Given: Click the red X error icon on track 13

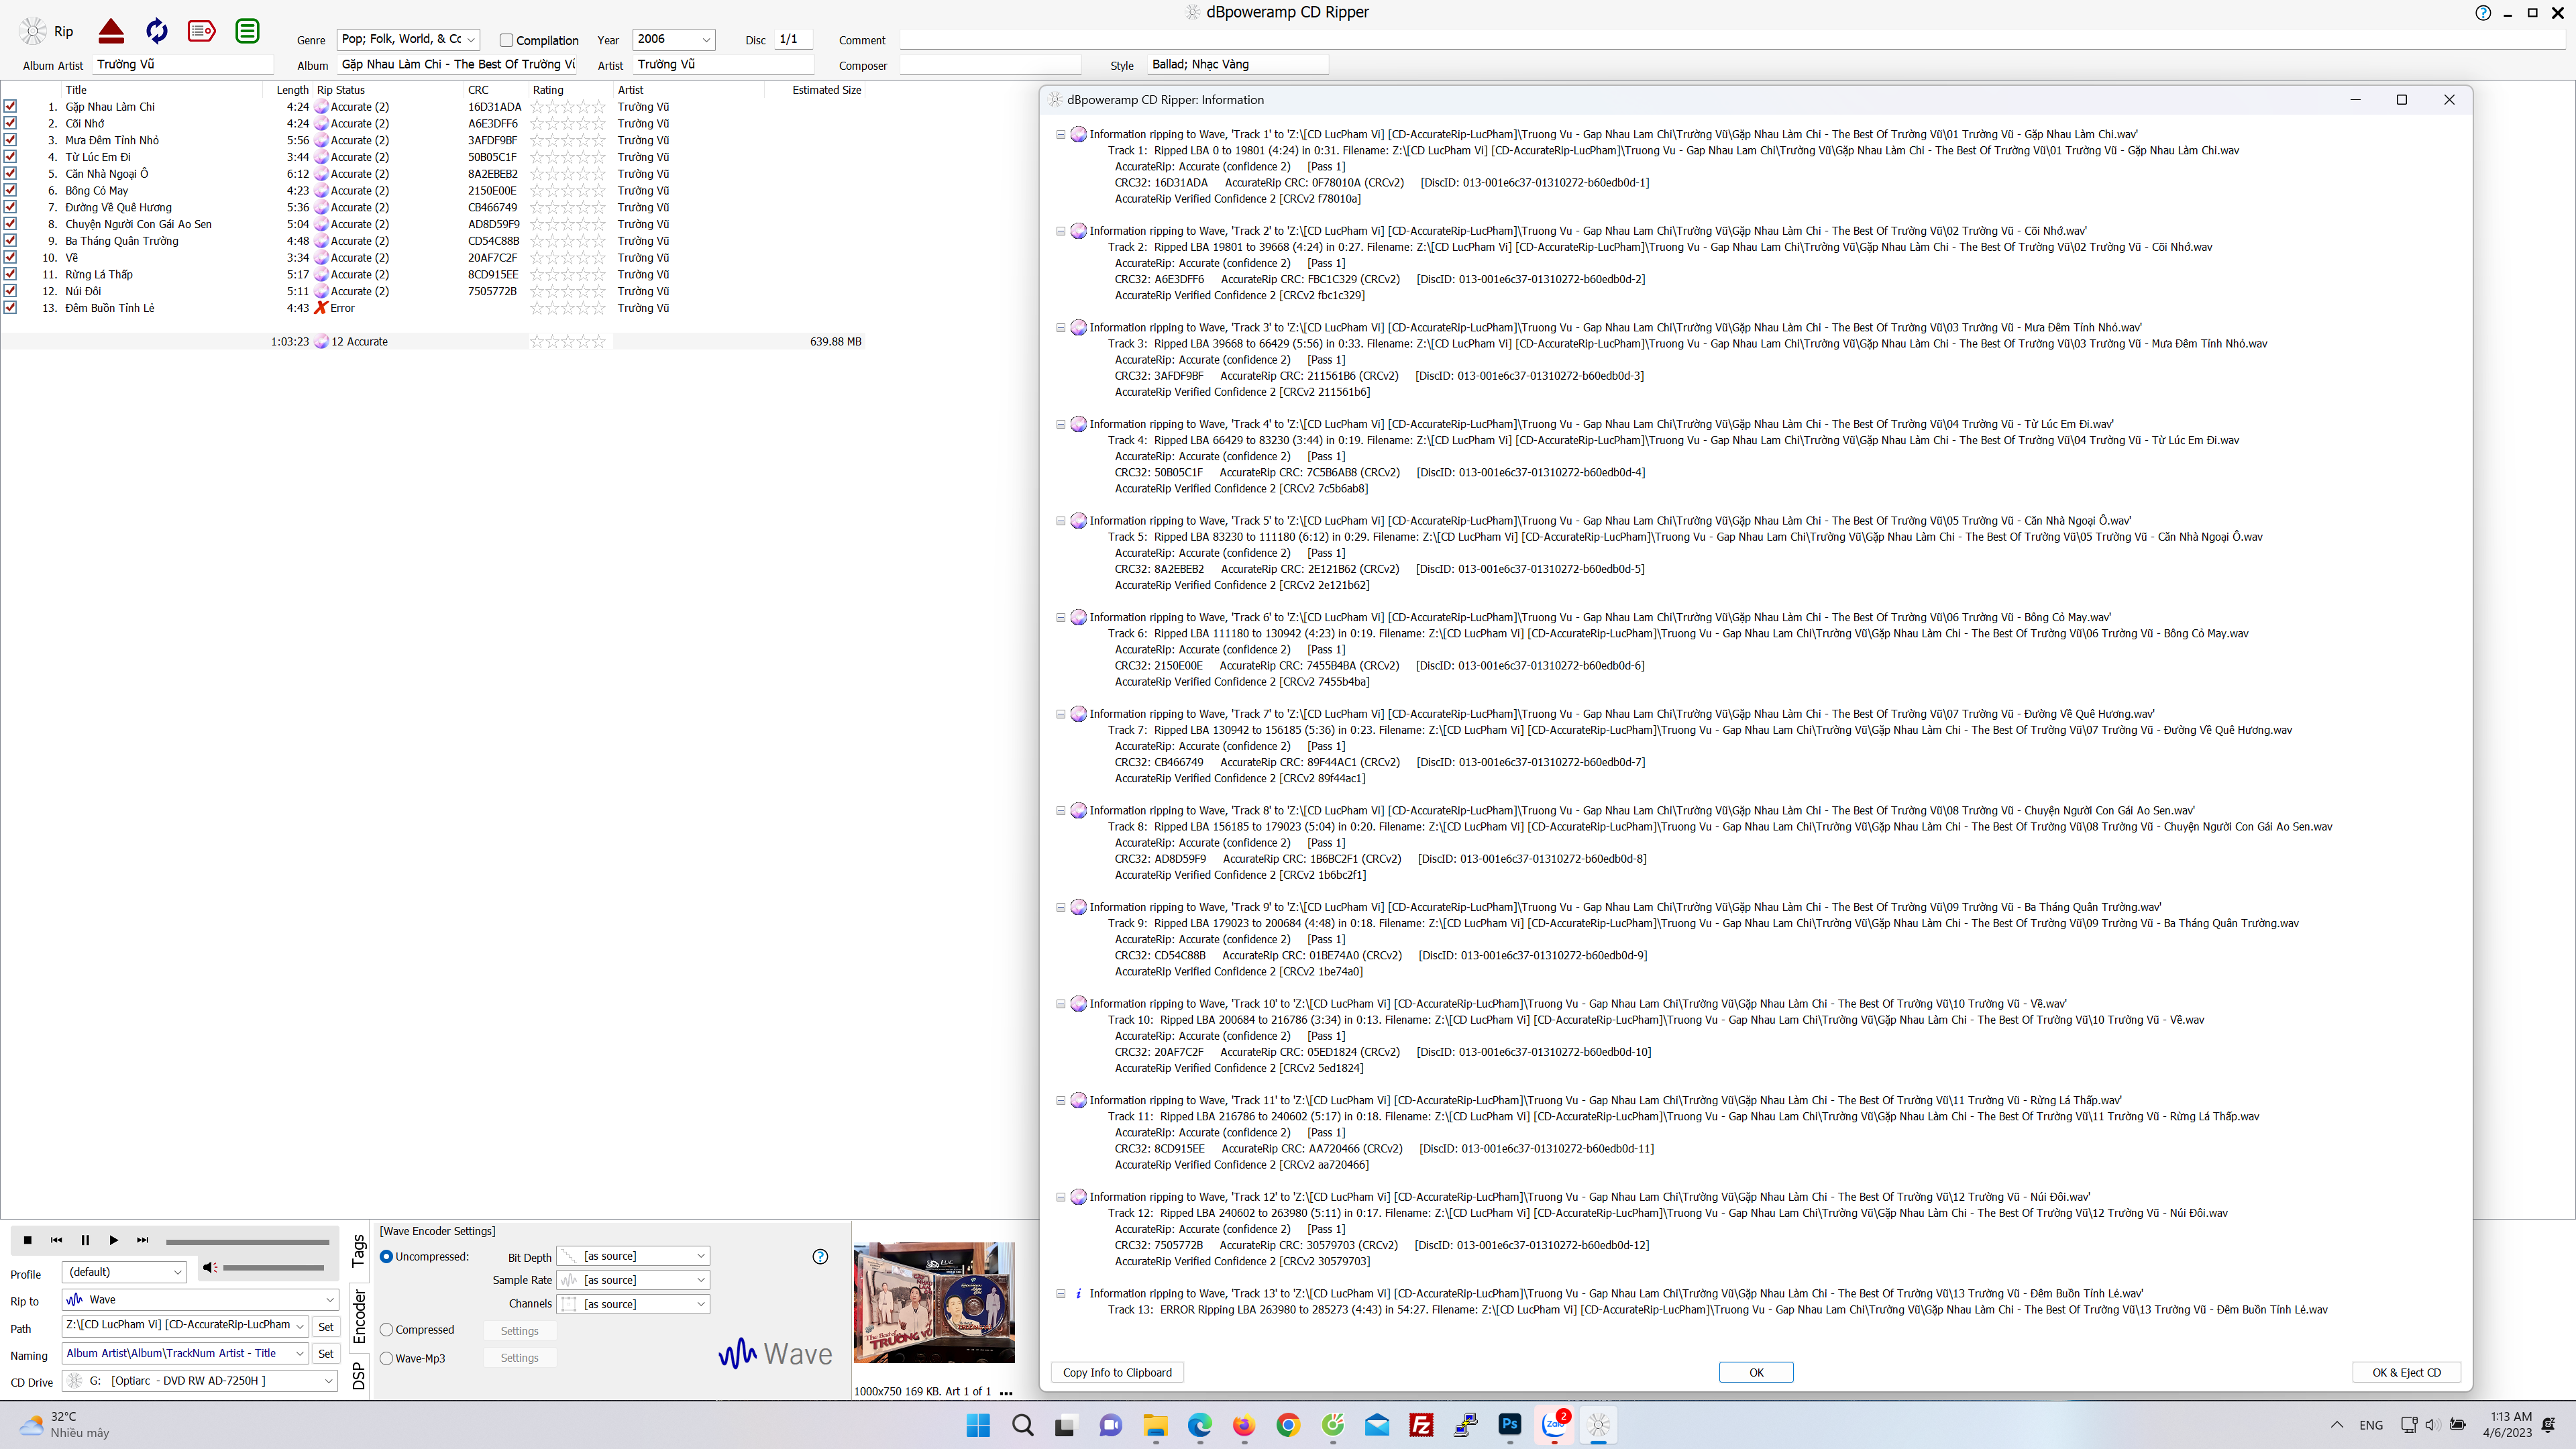Looking at the screenshot, I should [x=321, y=308].
